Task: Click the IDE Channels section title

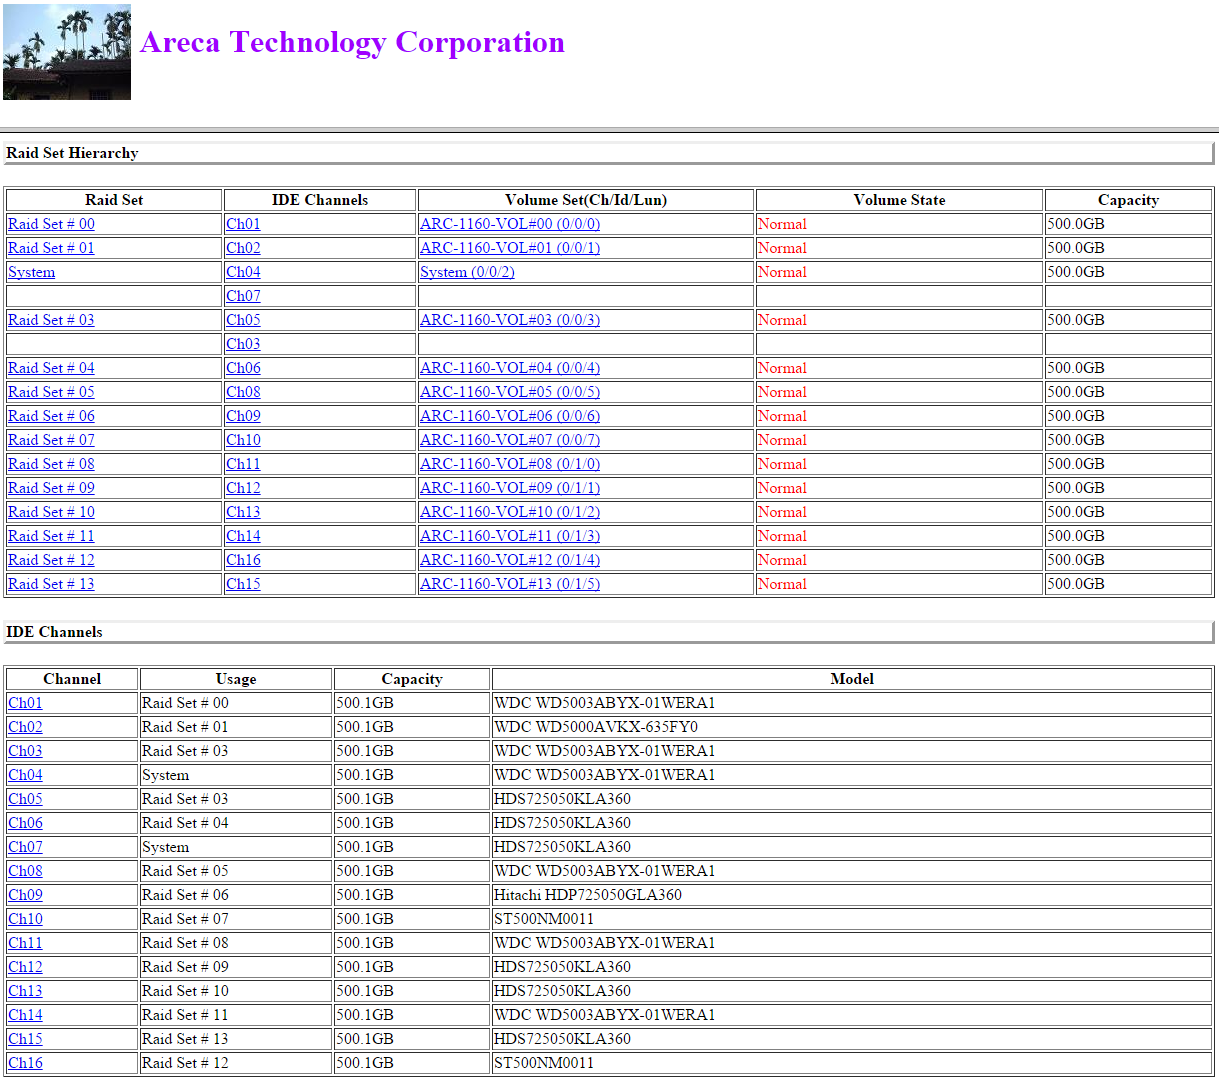Action: click(54, 632)
